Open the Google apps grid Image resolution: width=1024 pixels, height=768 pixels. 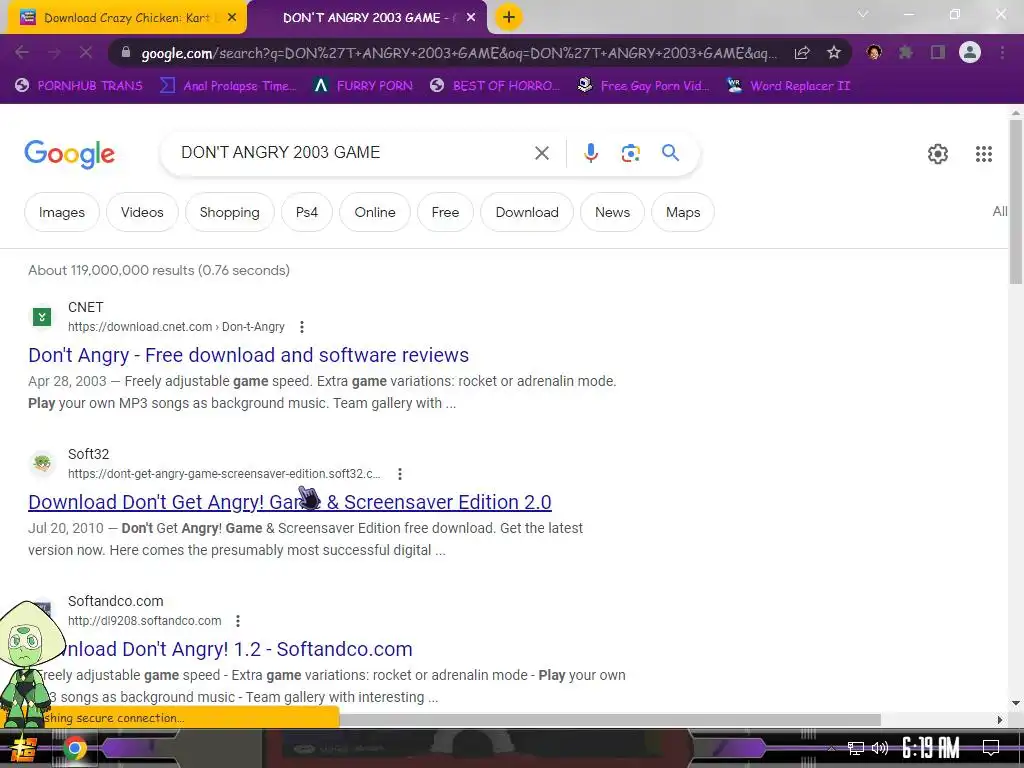984,153
